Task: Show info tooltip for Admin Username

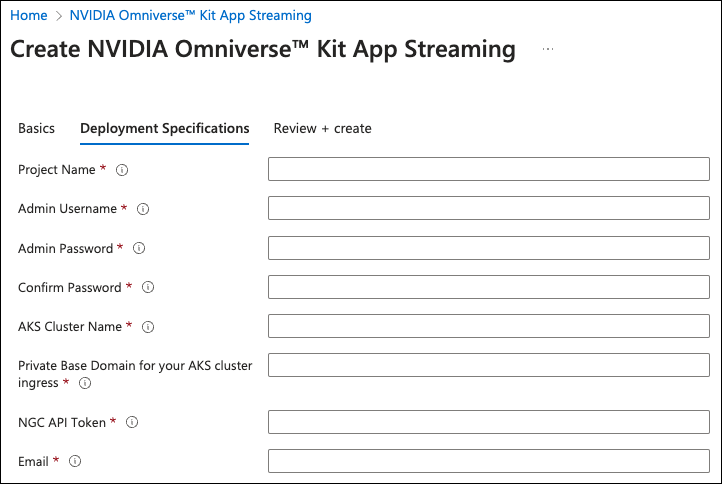Action: pyautogui.click(x=143, y=209)
